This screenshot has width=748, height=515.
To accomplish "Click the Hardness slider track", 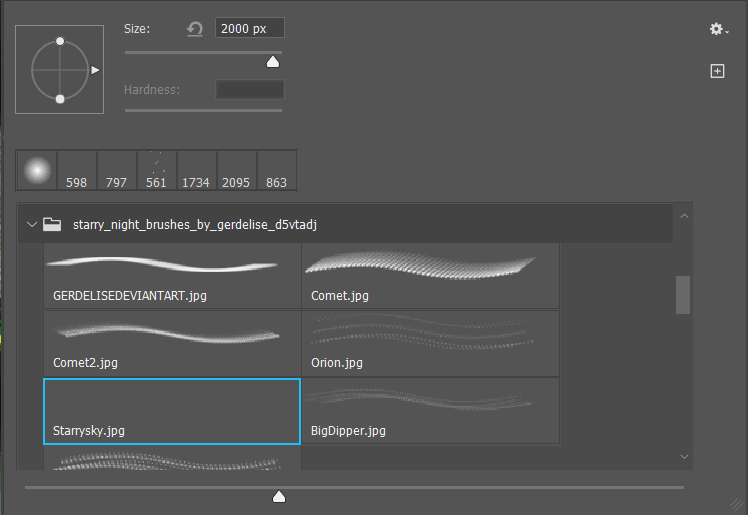I will 203,111.
